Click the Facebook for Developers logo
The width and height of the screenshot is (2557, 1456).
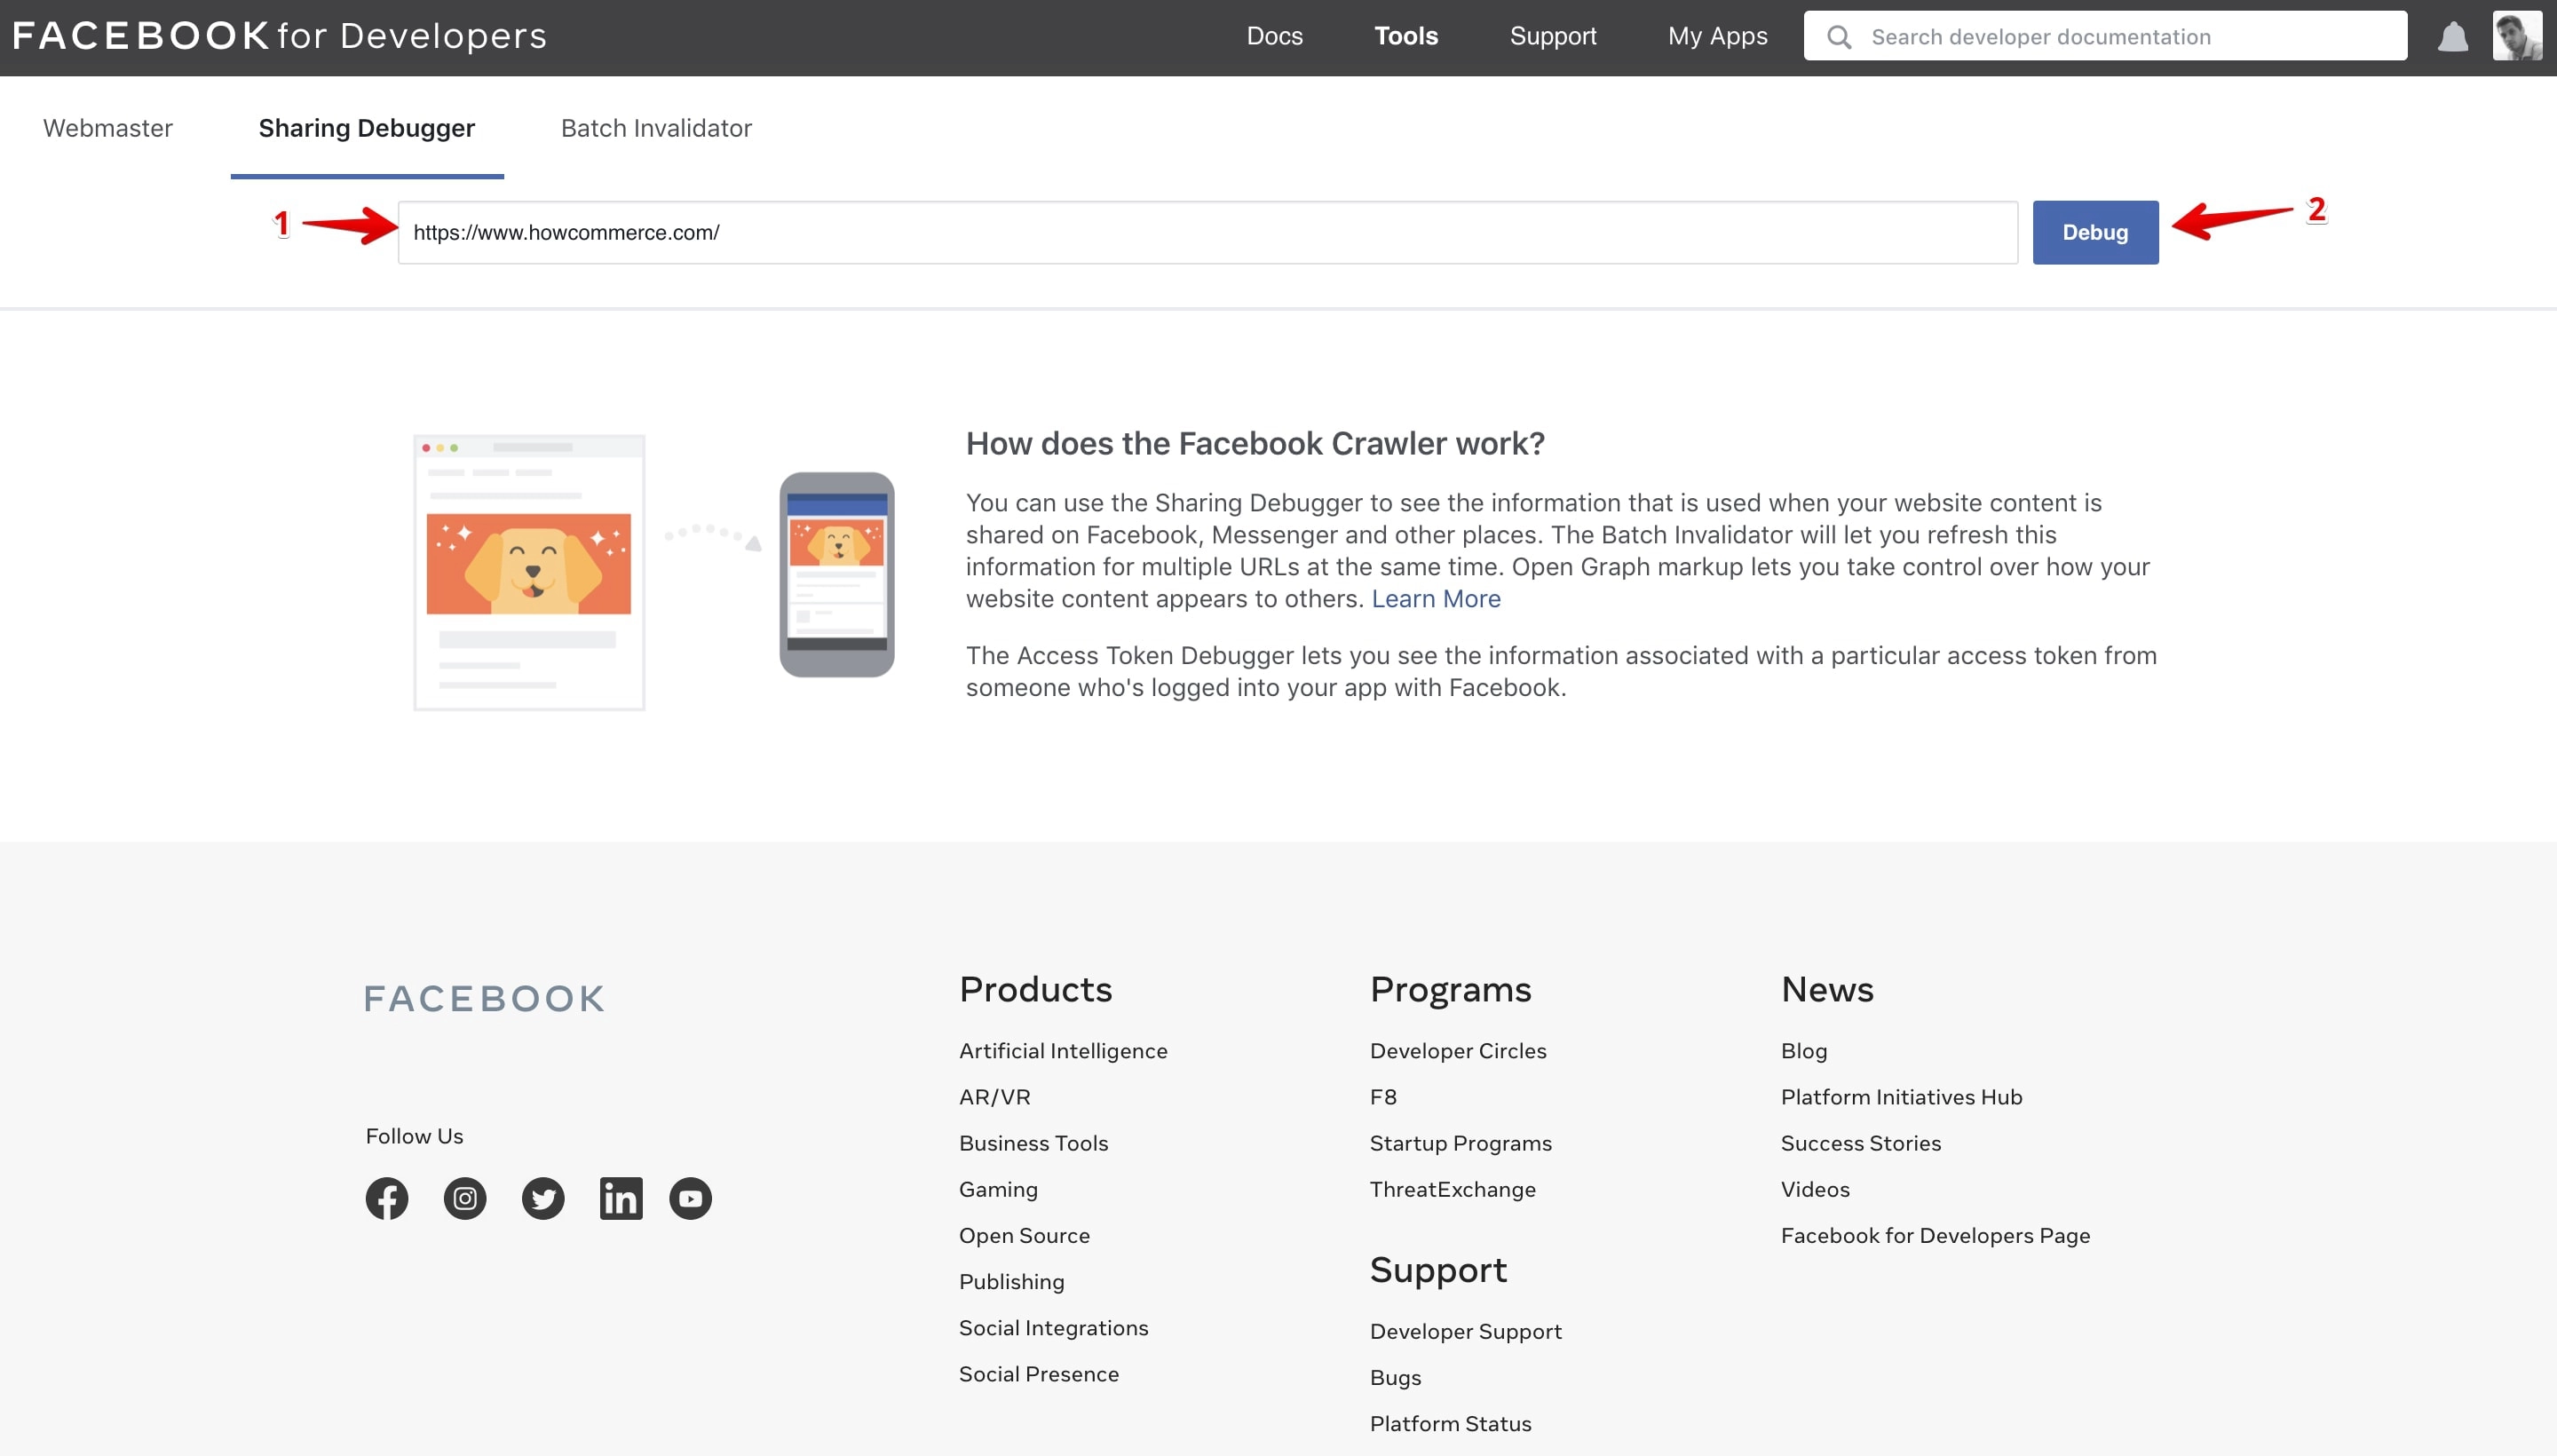[x=279, y=36]
